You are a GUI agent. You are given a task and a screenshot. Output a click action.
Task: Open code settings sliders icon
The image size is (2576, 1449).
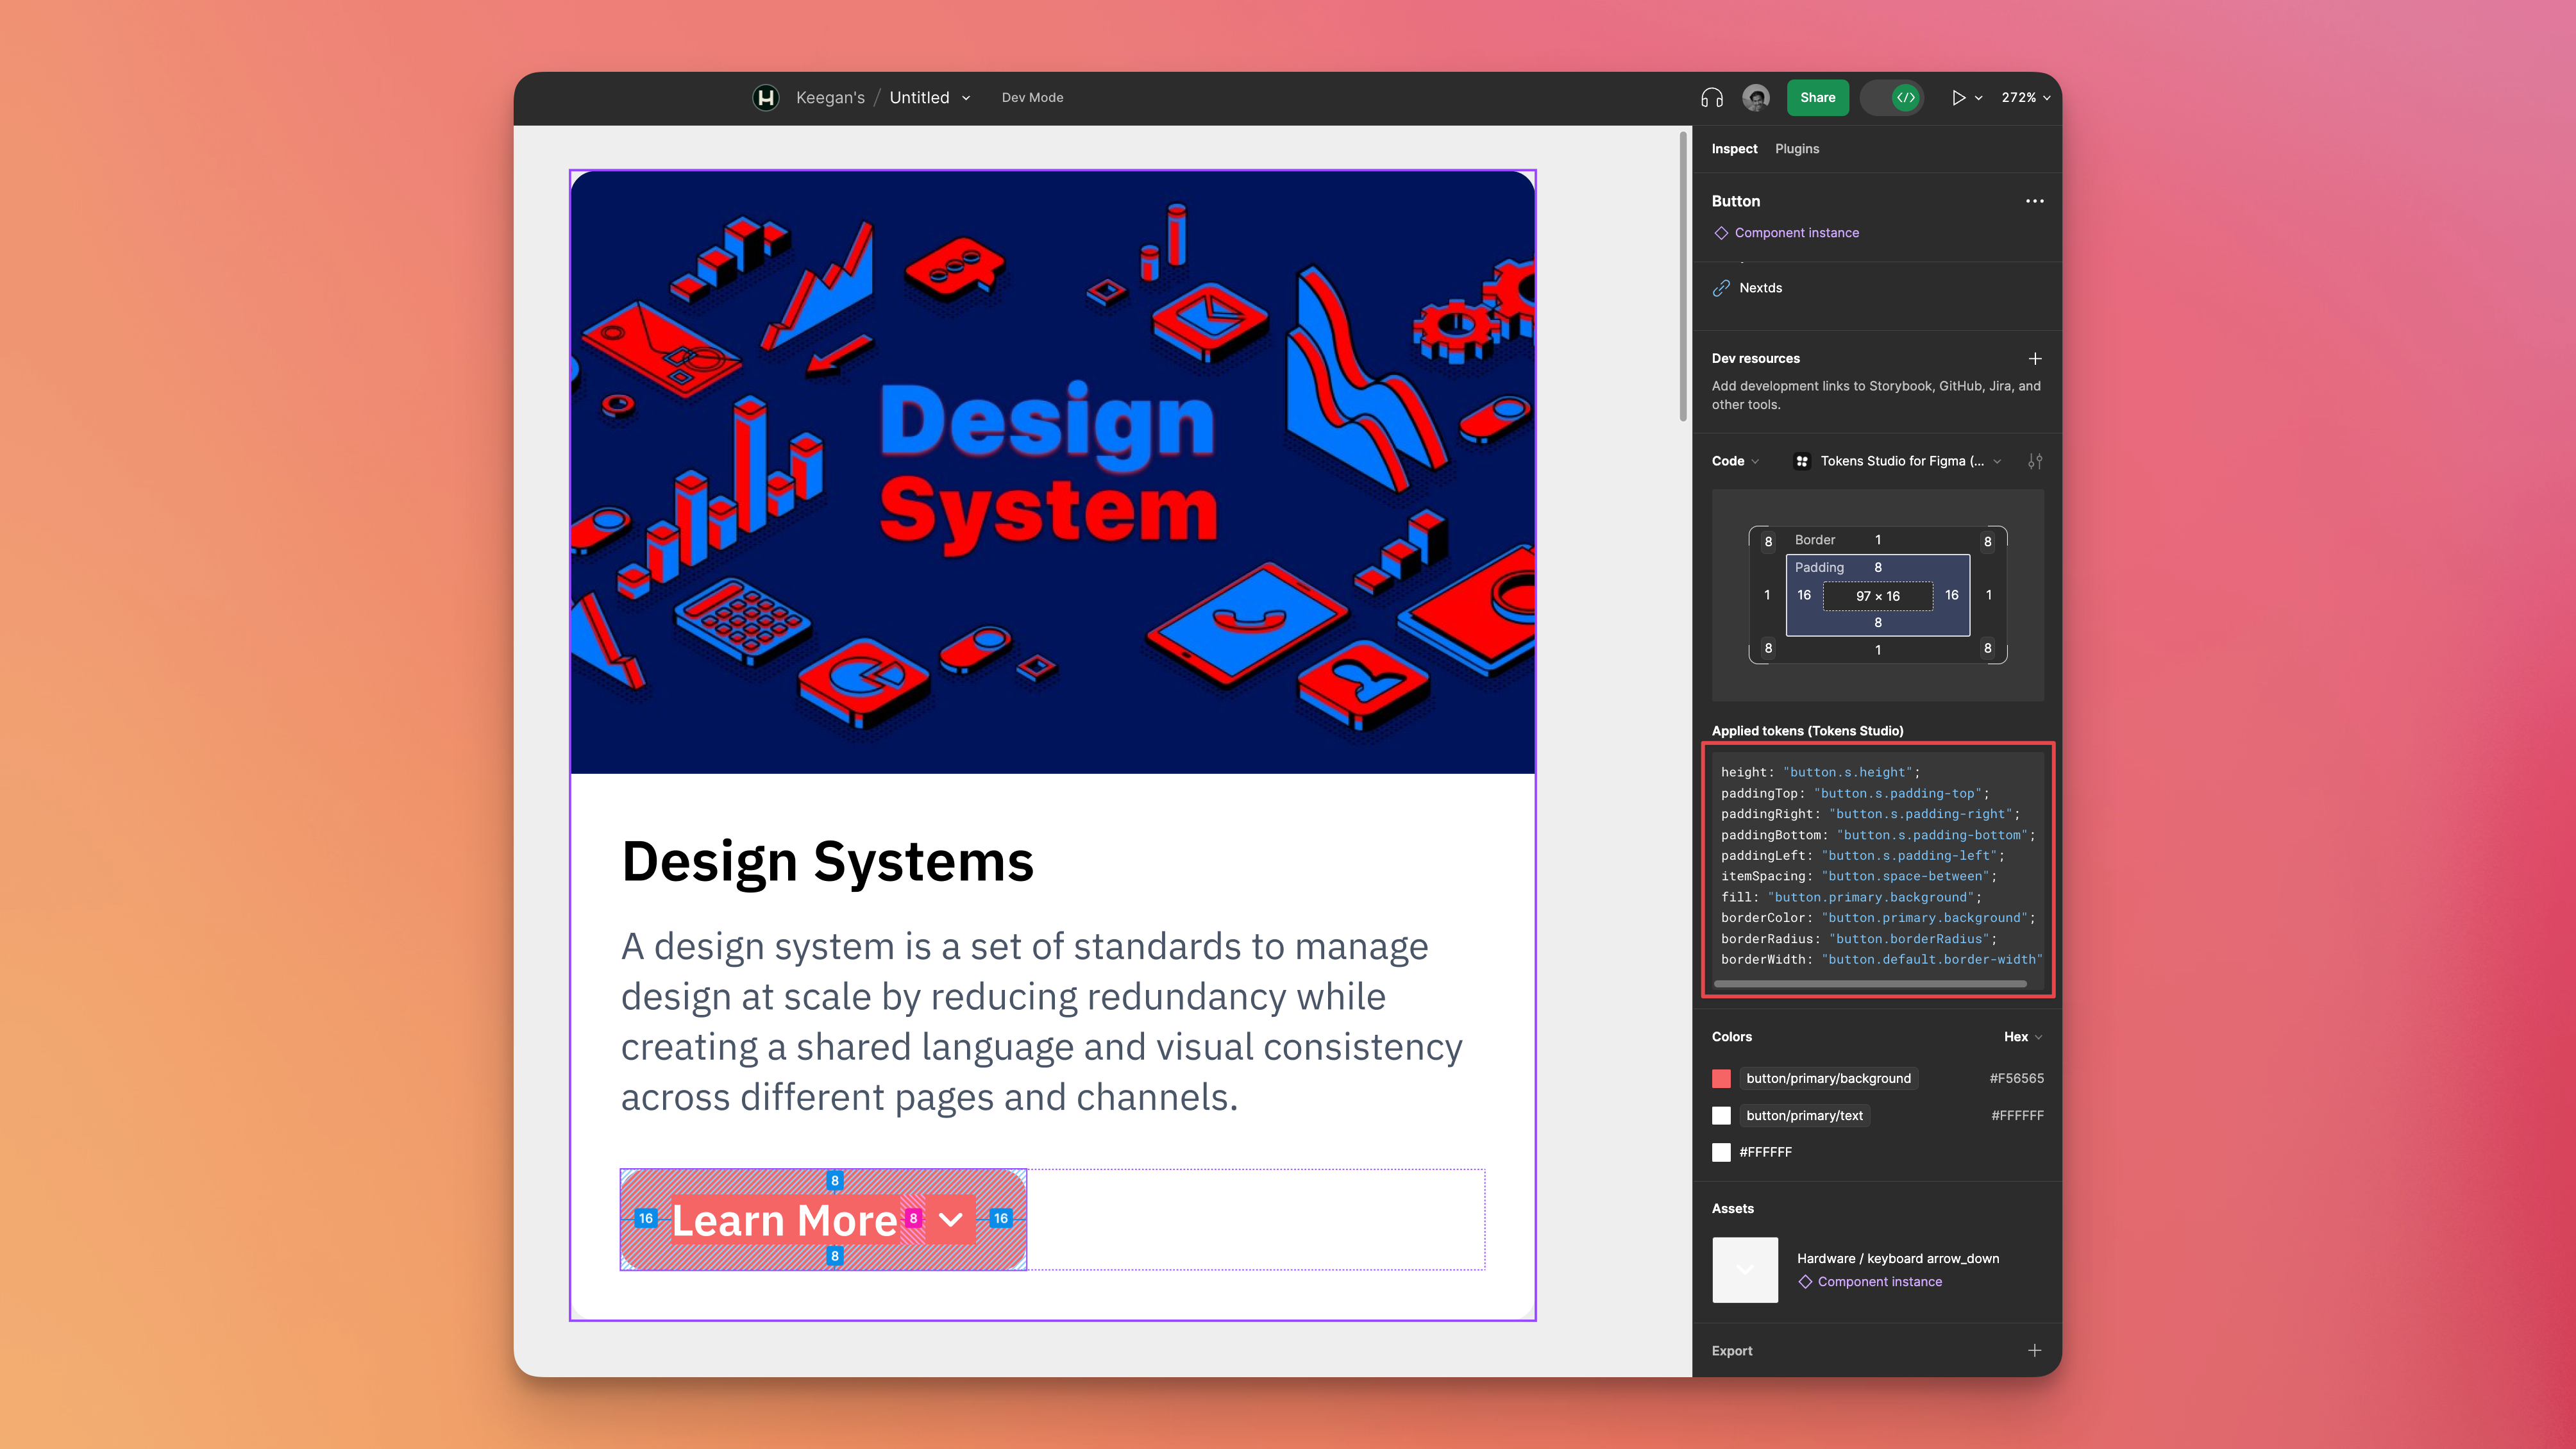2034,461
